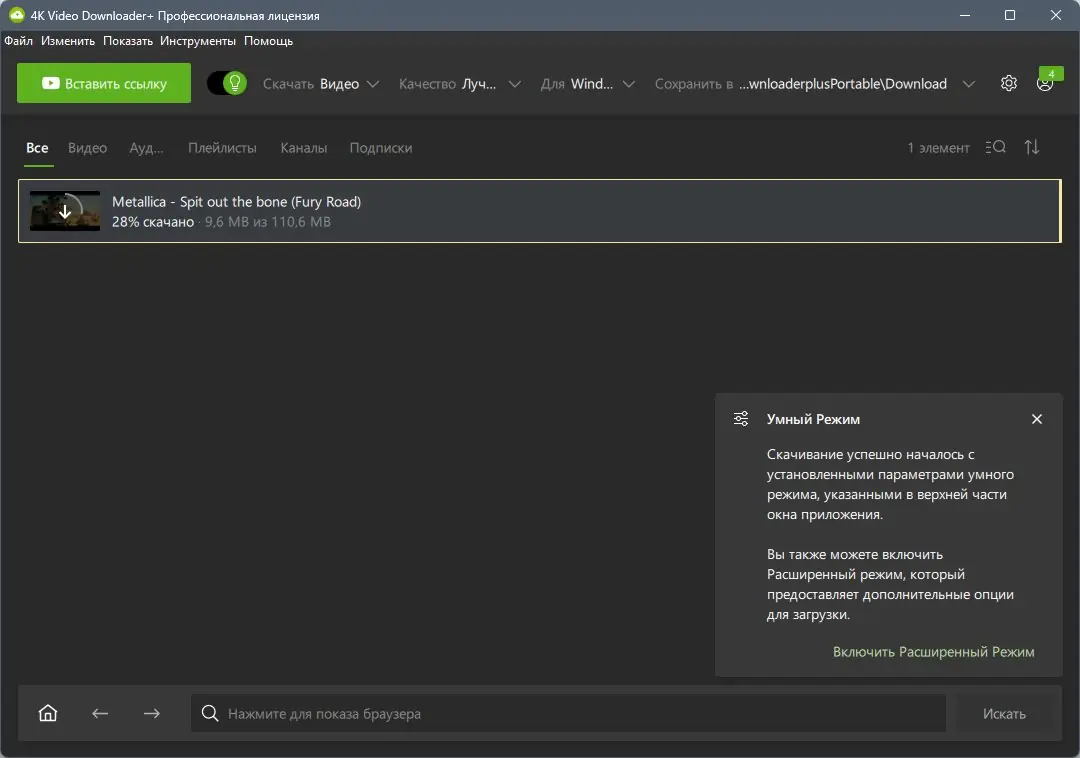Click the YouTube icon in Вставить ссылку
Viewport: 1080px width, 758px height.
pyautogui.click(x=50, y=83)
